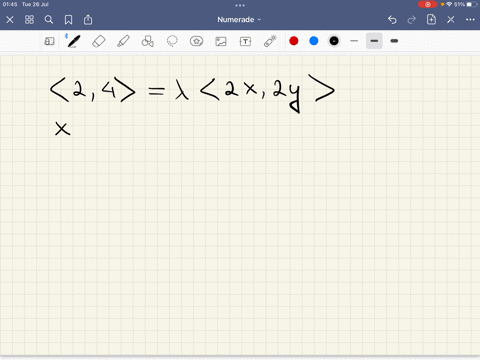Select the Eraser tool
The width and height of the screenshot is (480, 360).
pyautogui.click(x=99, y=41)
